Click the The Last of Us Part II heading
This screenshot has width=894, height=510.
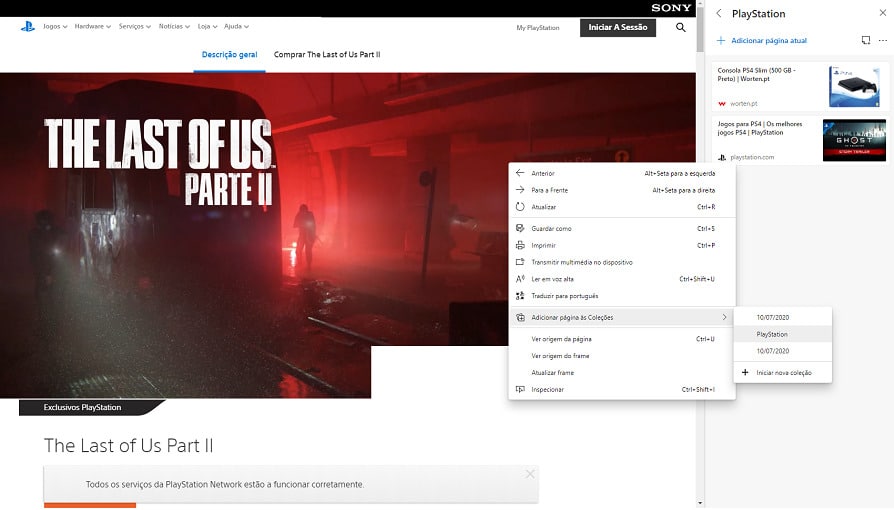click(128, 446)
